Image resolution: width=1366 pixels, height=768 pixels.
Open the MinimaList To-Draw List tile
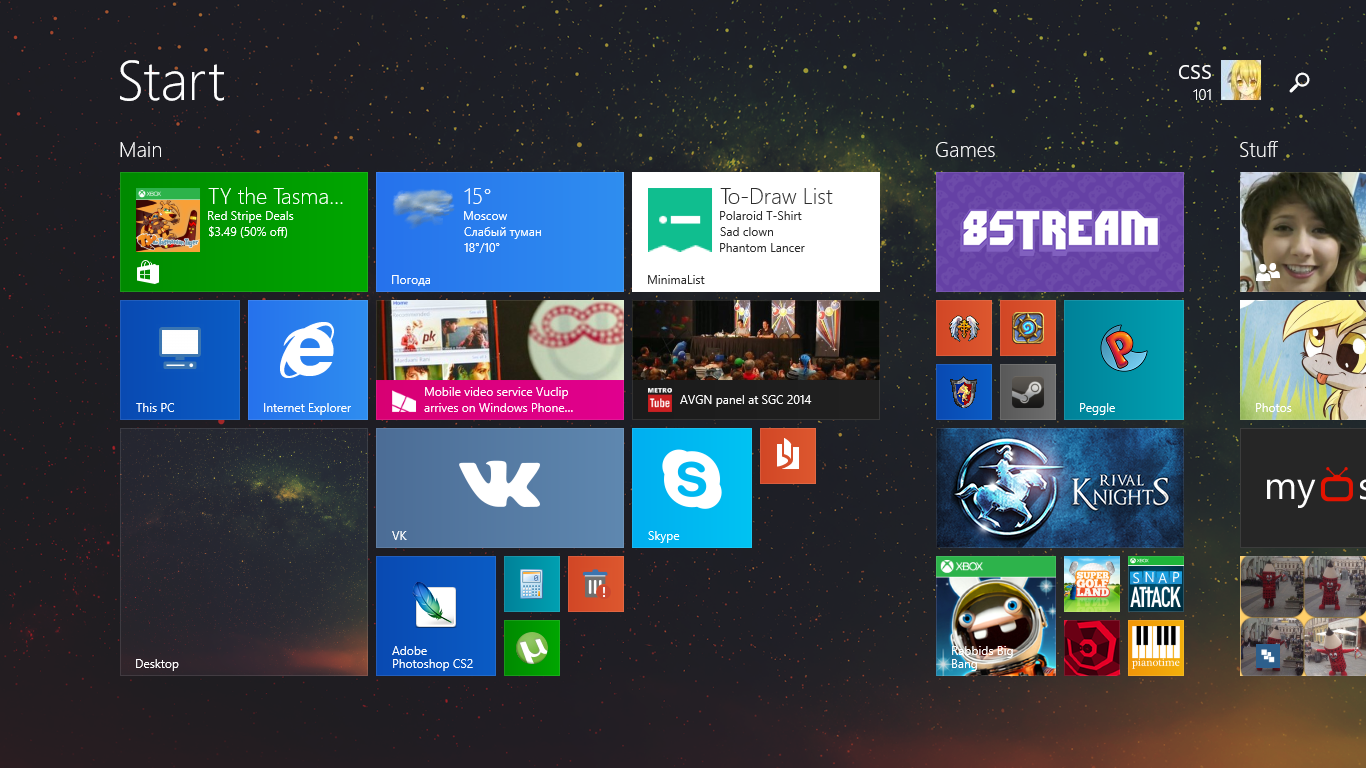point(756,232)
